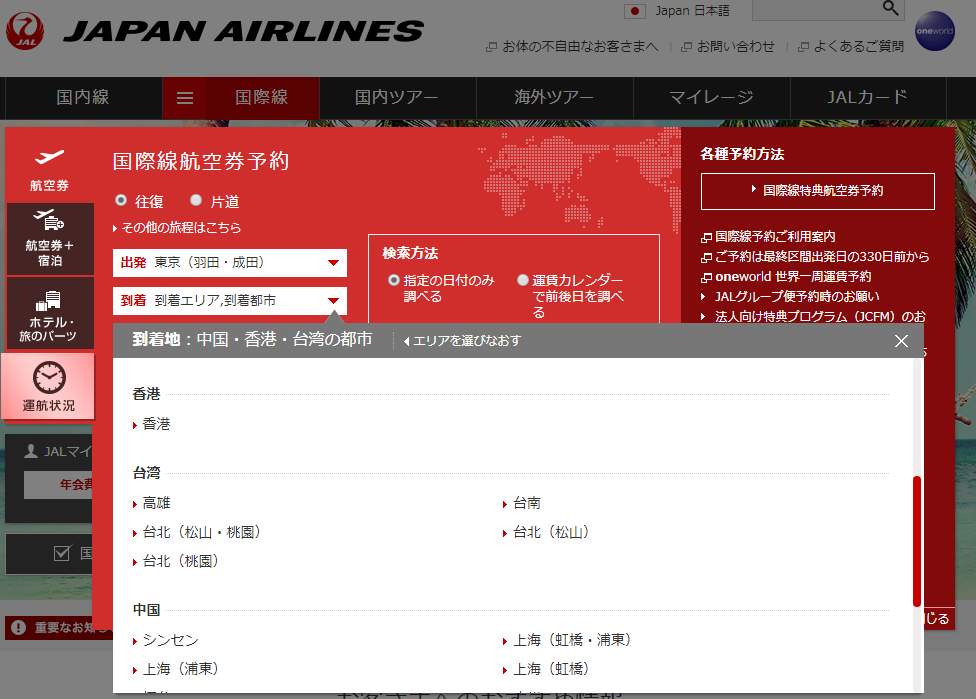Open the hamburger menu beside 国際線
The image size is (976, 699).
[185, 98]
